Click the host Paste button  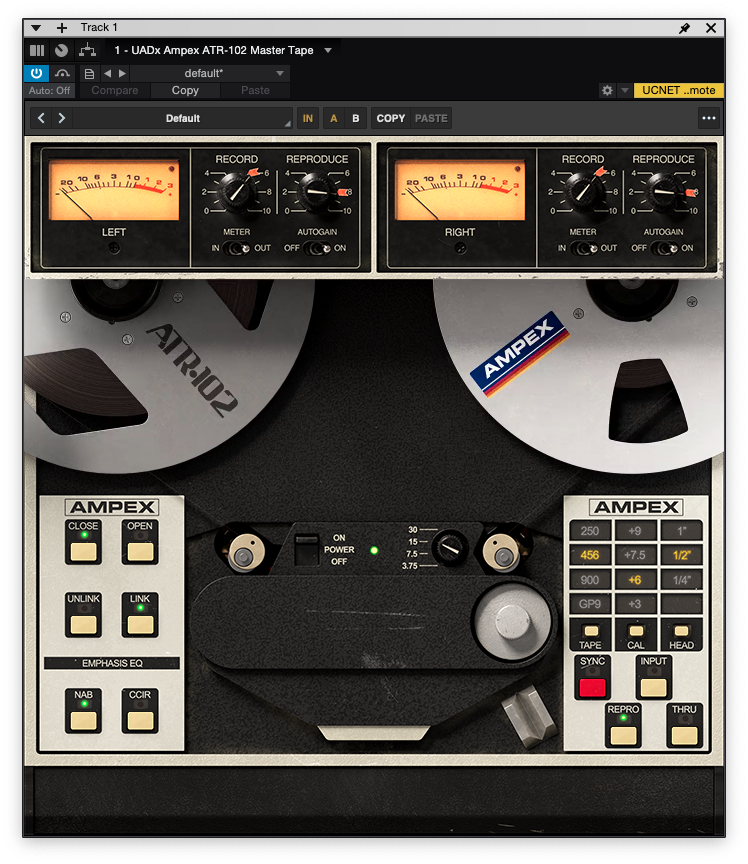coord(255,90)
